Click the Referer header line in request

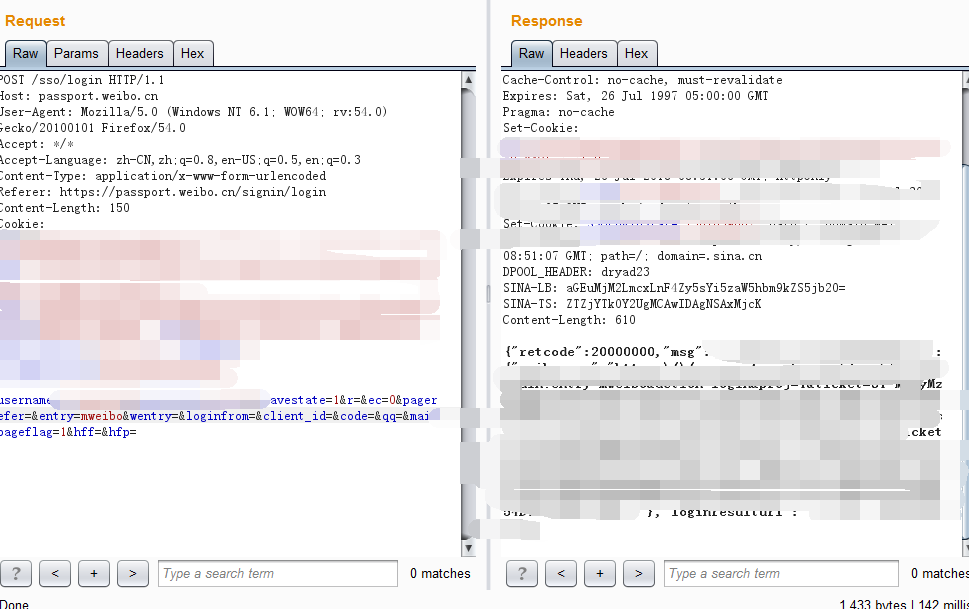pyautogui.click(x=163, y=192)
